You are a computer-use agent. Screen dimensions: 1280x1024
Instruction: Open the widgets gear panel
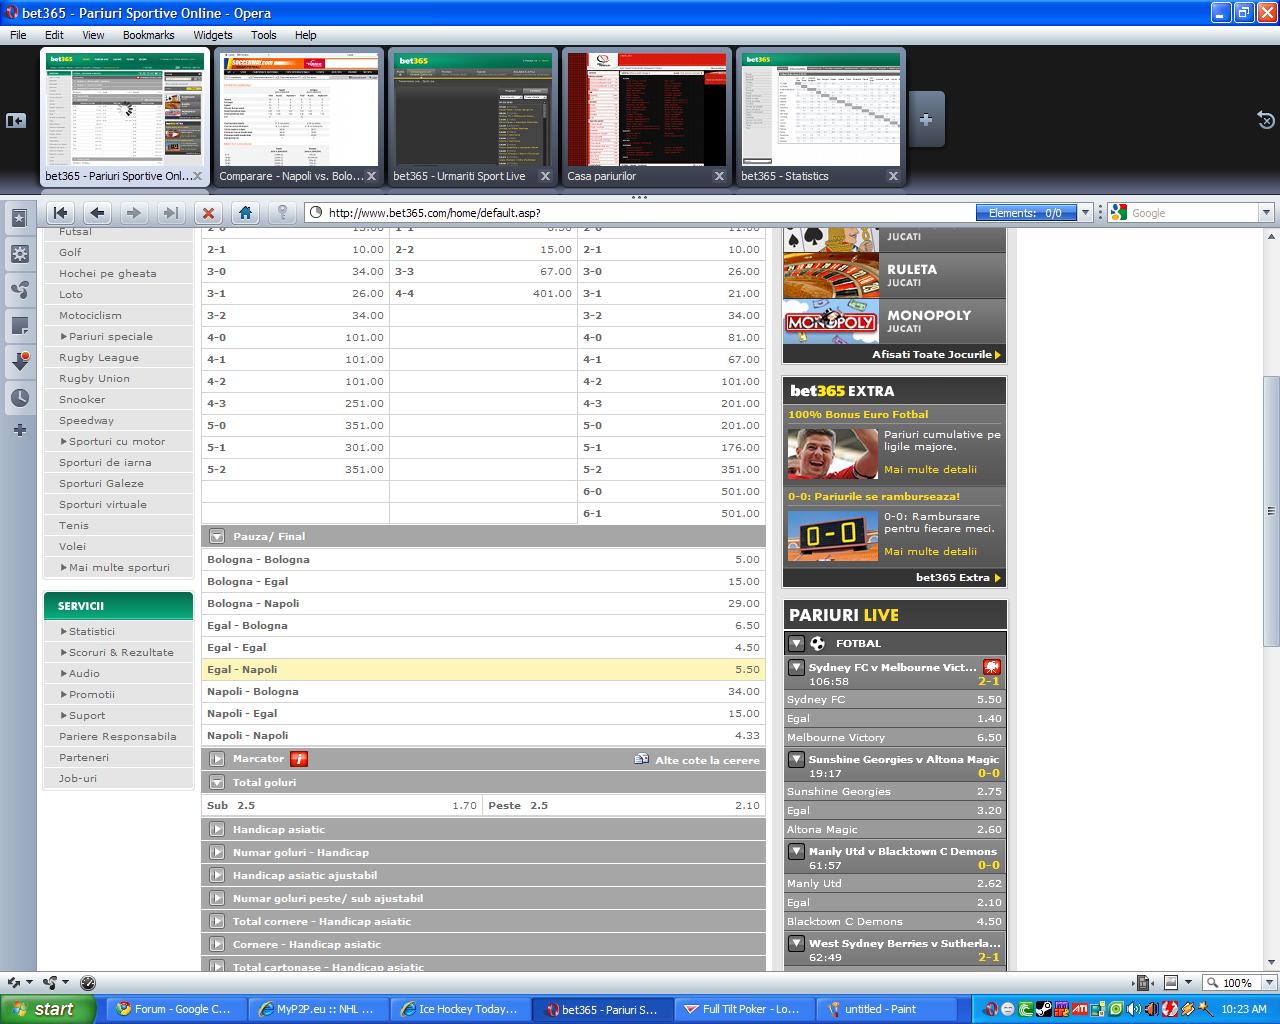pyautogui.click(x=19, y=253)
